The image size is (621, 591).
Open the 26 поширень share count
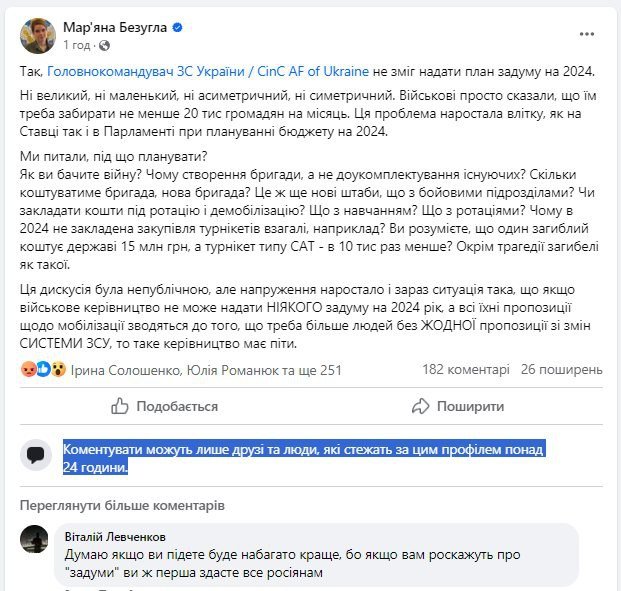click(562, 369)
